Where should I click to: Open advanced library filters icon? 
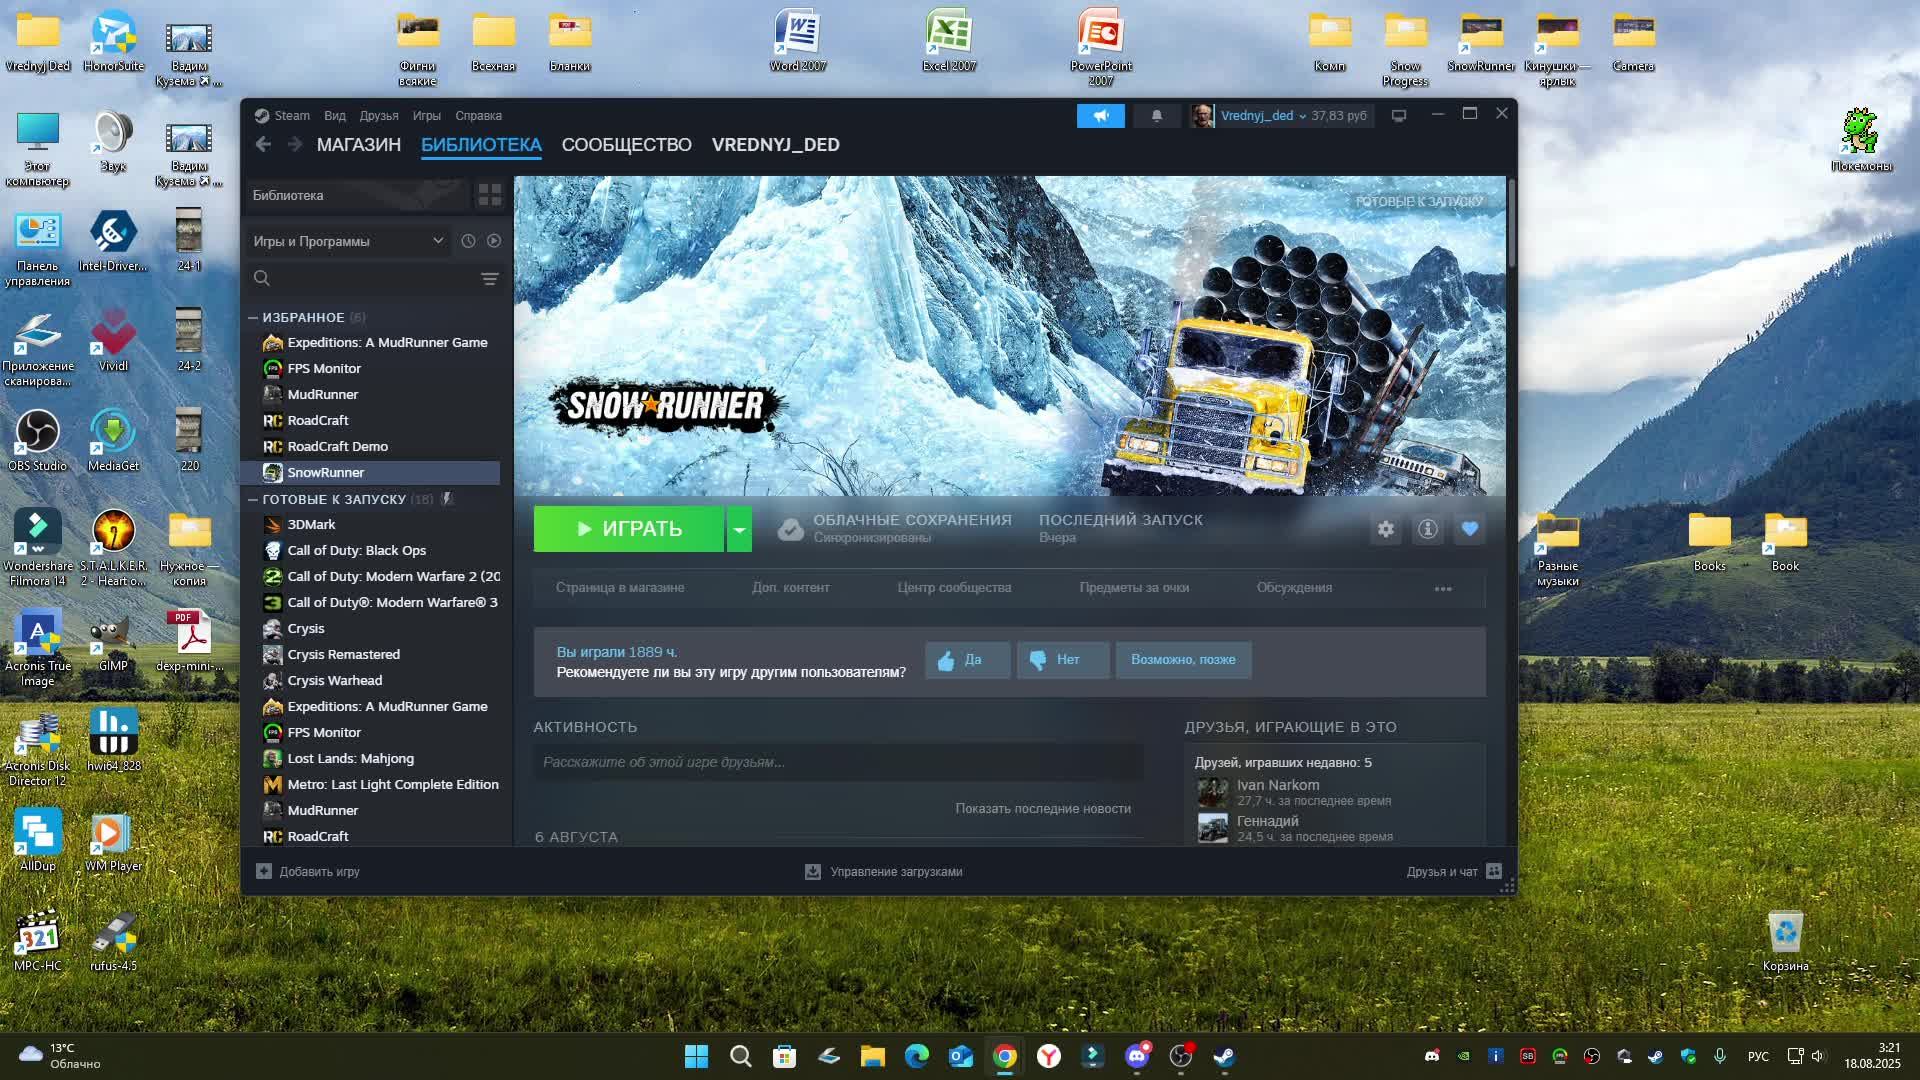489,279
